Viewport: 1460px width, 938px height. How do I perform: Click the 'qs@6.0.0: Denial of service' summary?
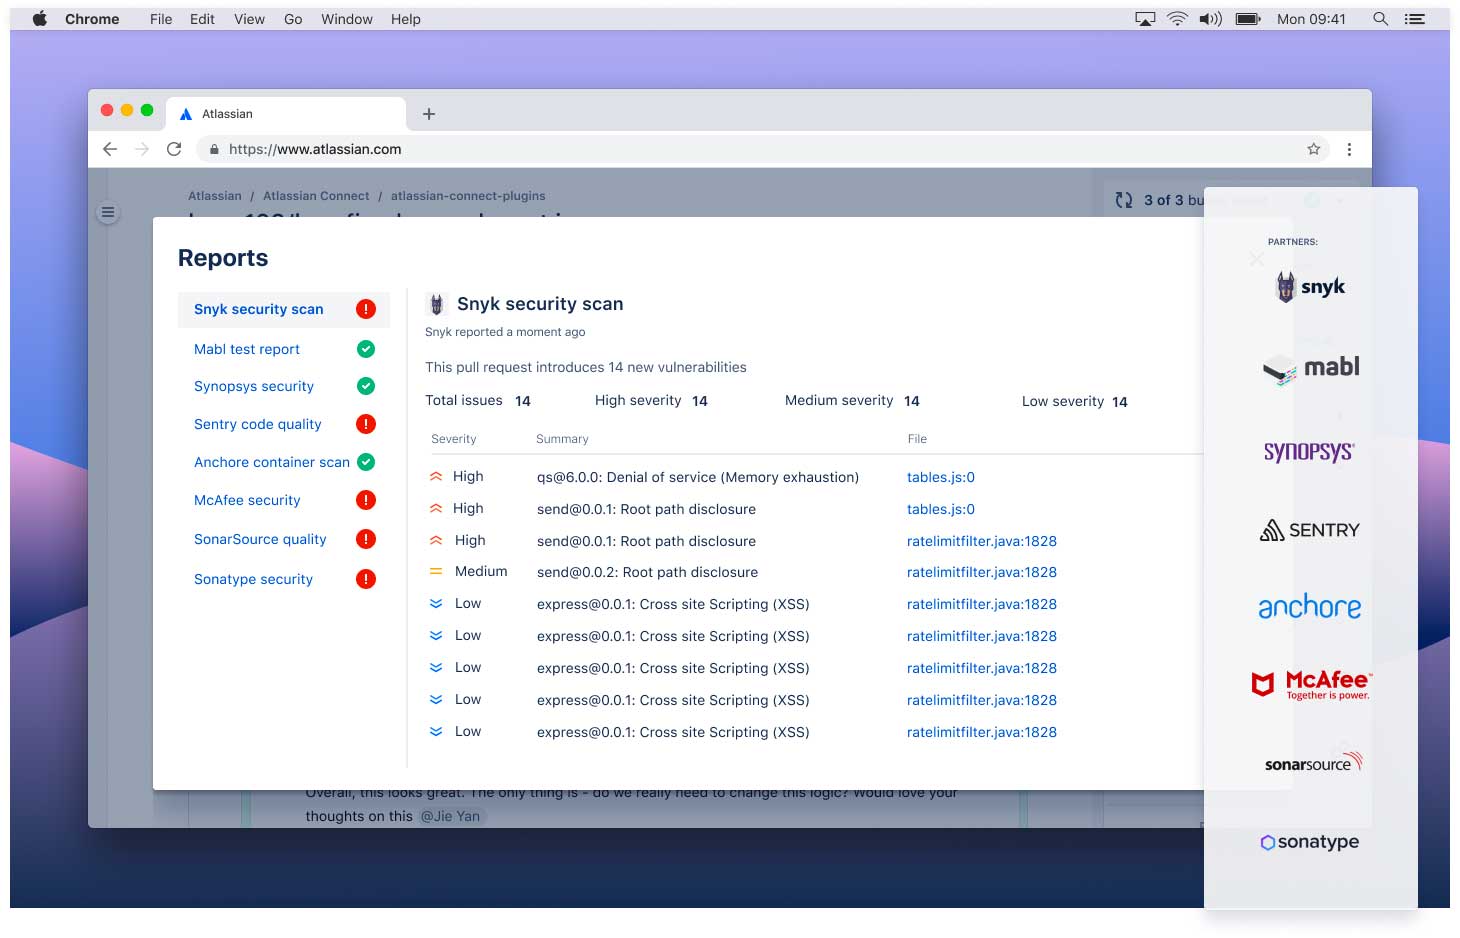[x=698, y=477]
